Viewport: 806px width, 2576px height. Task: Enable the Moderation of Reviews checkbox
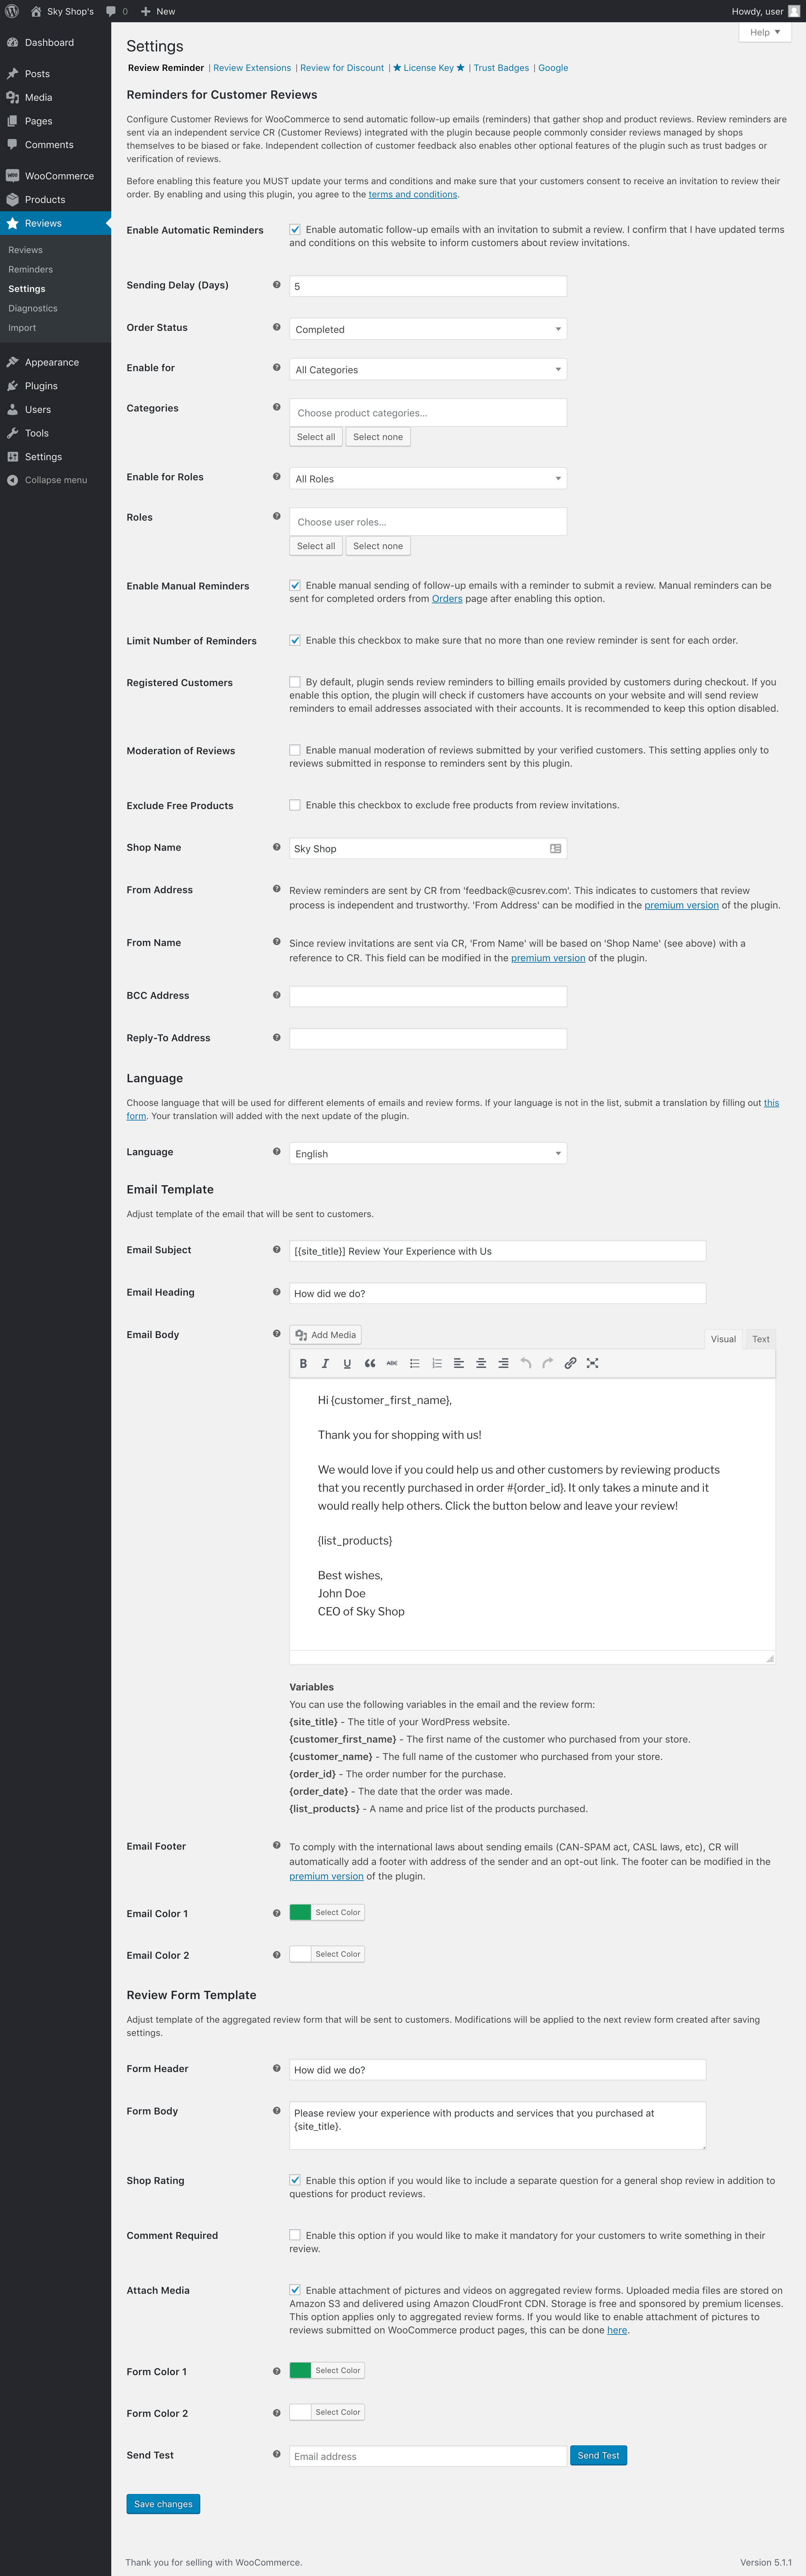click(295, 750)
